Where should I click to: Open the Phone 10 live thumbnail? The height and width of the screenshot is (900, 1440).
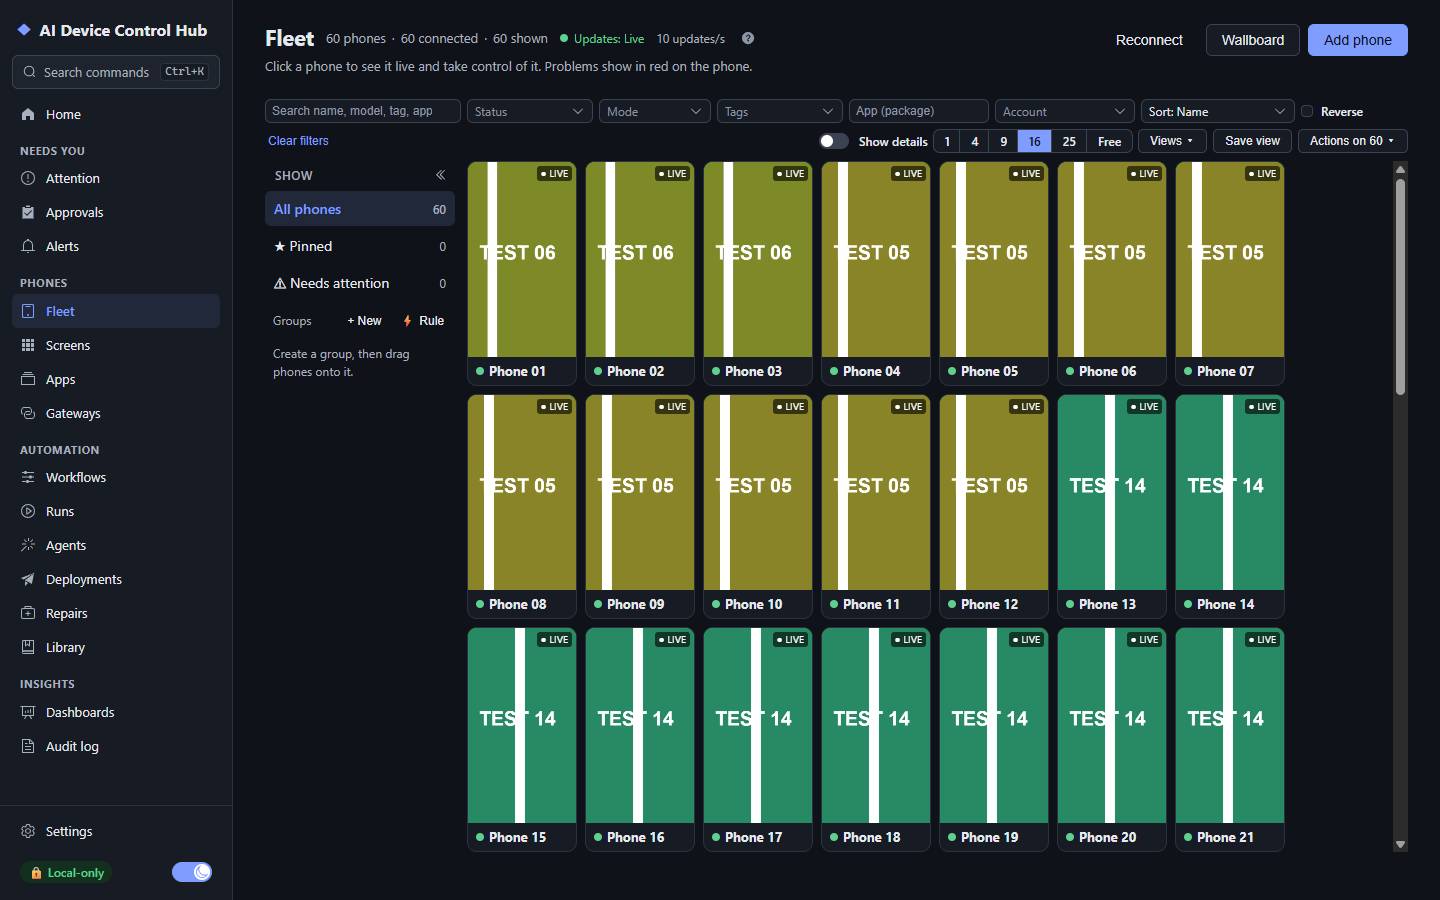tap(758, 492)
